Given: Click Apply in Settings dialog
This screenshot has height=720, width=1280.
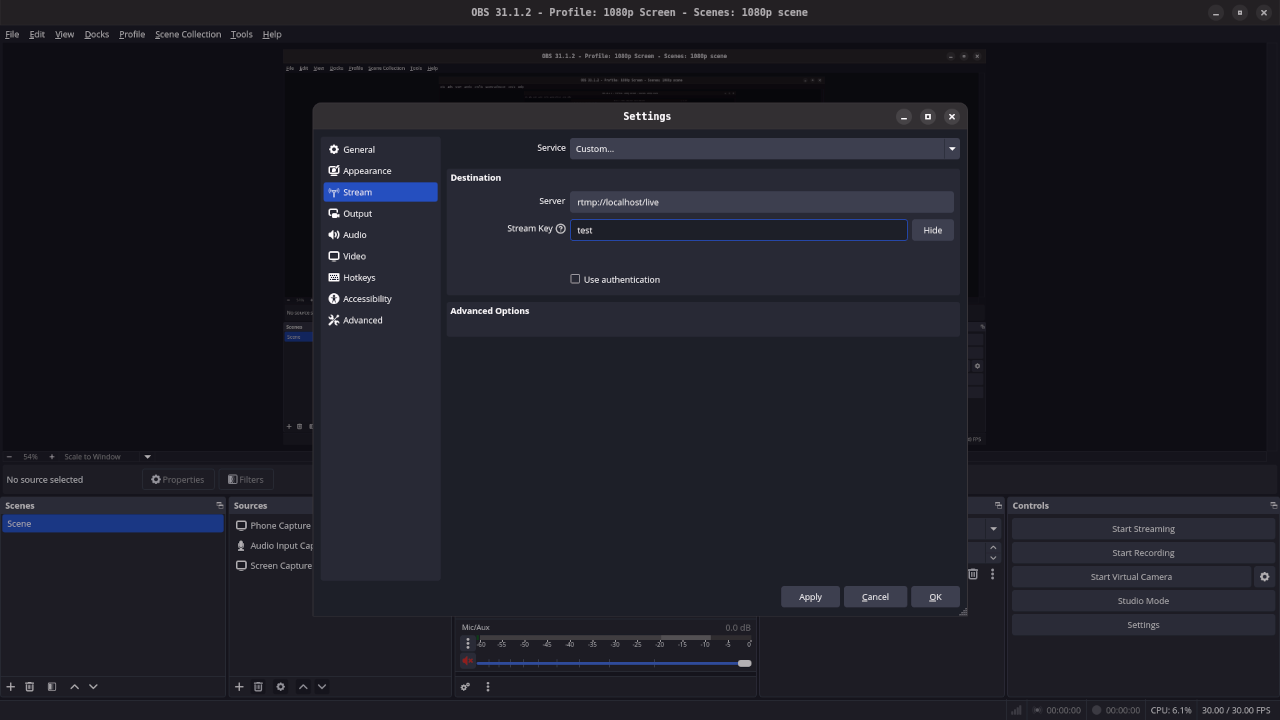Looking at the screenshot, I should (x=810, y=597).
